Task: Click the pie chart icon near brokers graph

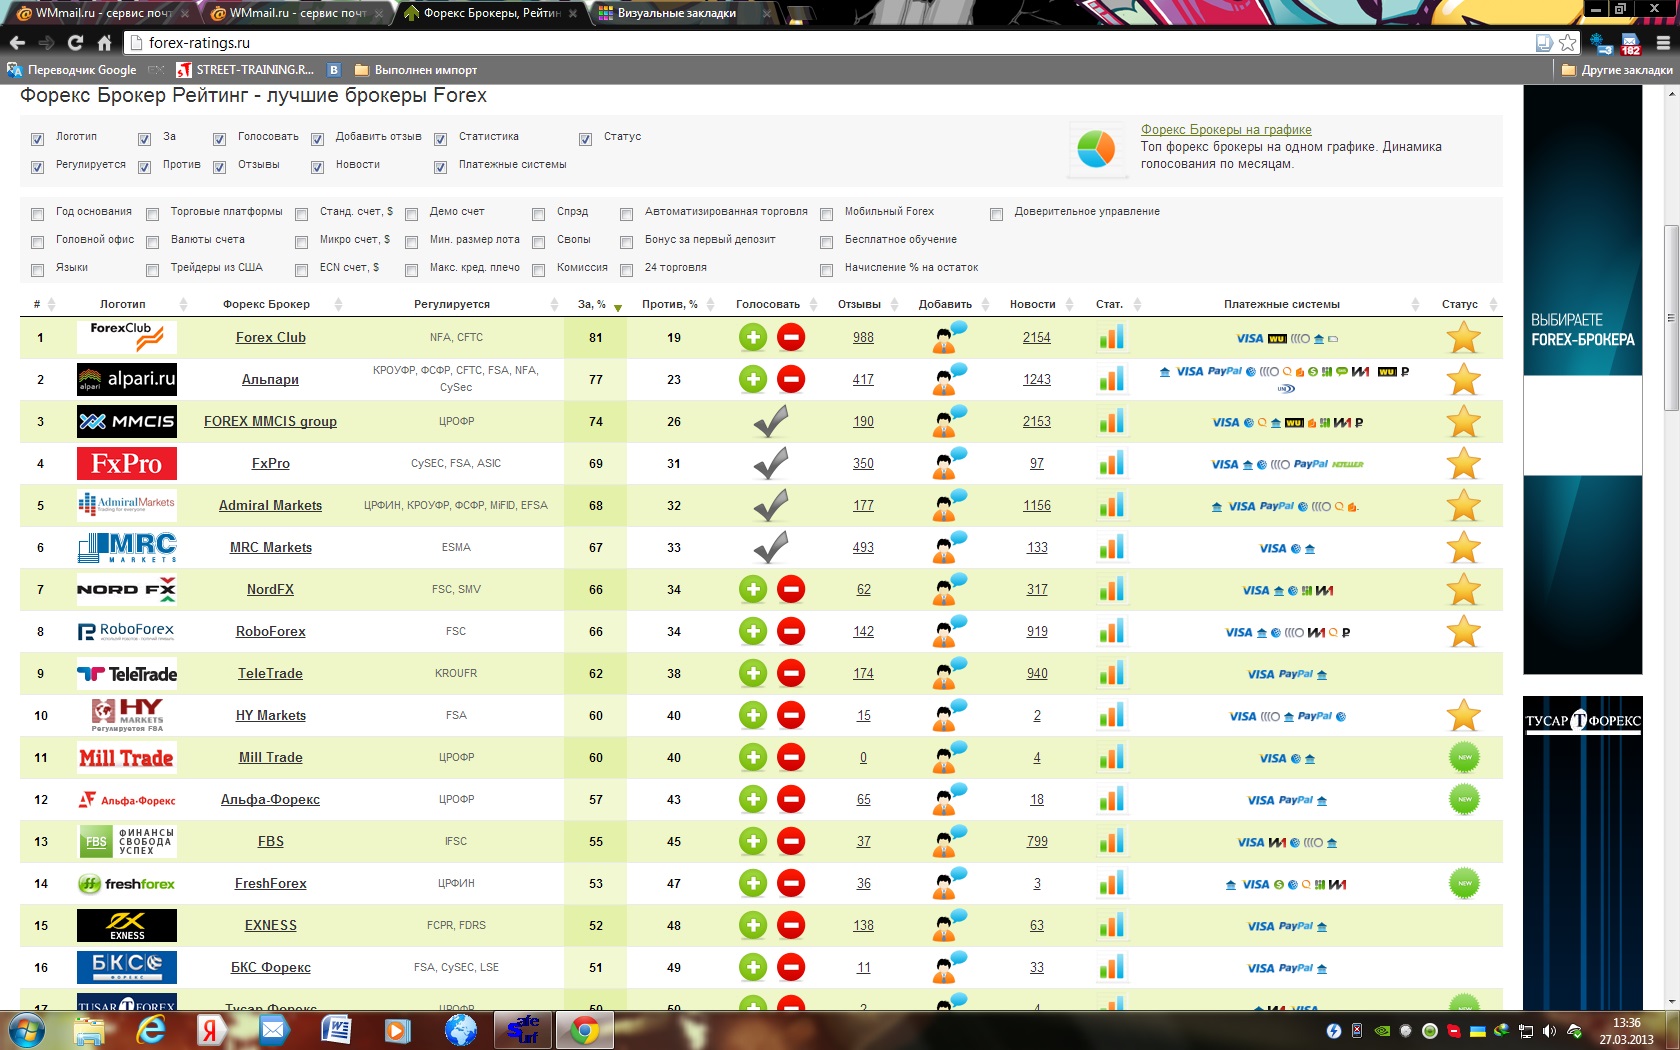Action: tap(1096, 149)
